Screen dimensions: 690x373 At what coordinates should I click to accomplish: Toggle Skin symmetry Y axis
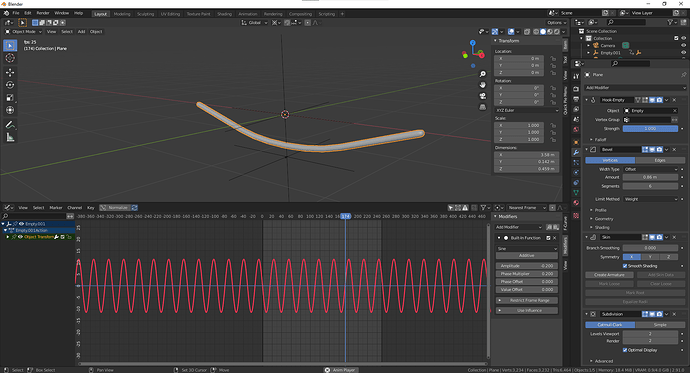650,257
